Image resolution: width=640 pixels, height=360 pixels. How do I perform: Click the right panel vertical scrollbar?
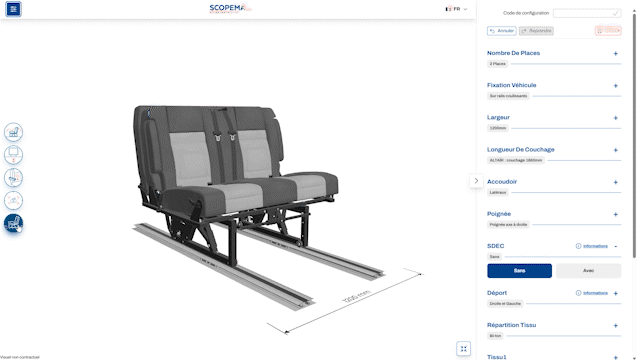click(634, 135)
